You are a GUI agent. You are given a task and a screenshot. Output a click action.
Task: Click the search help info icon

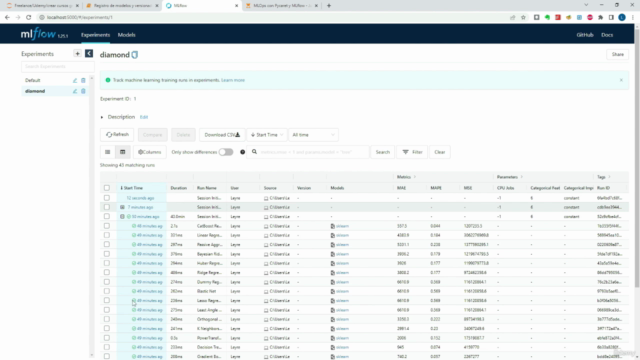(242, 152)
